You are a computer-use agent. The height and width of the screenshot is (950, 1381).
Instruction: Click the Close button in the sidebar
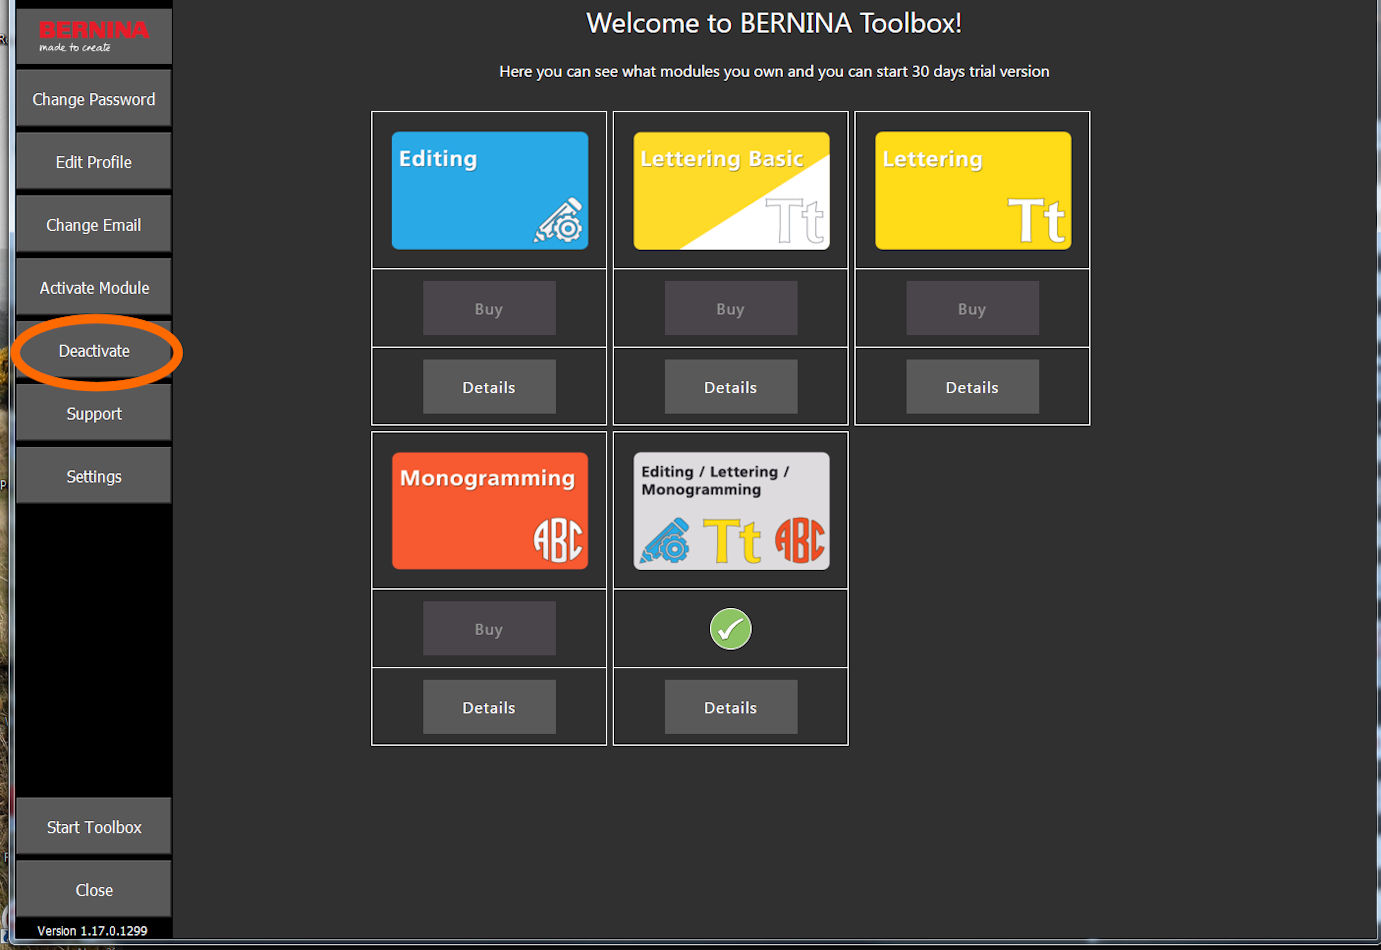[94, 890]
